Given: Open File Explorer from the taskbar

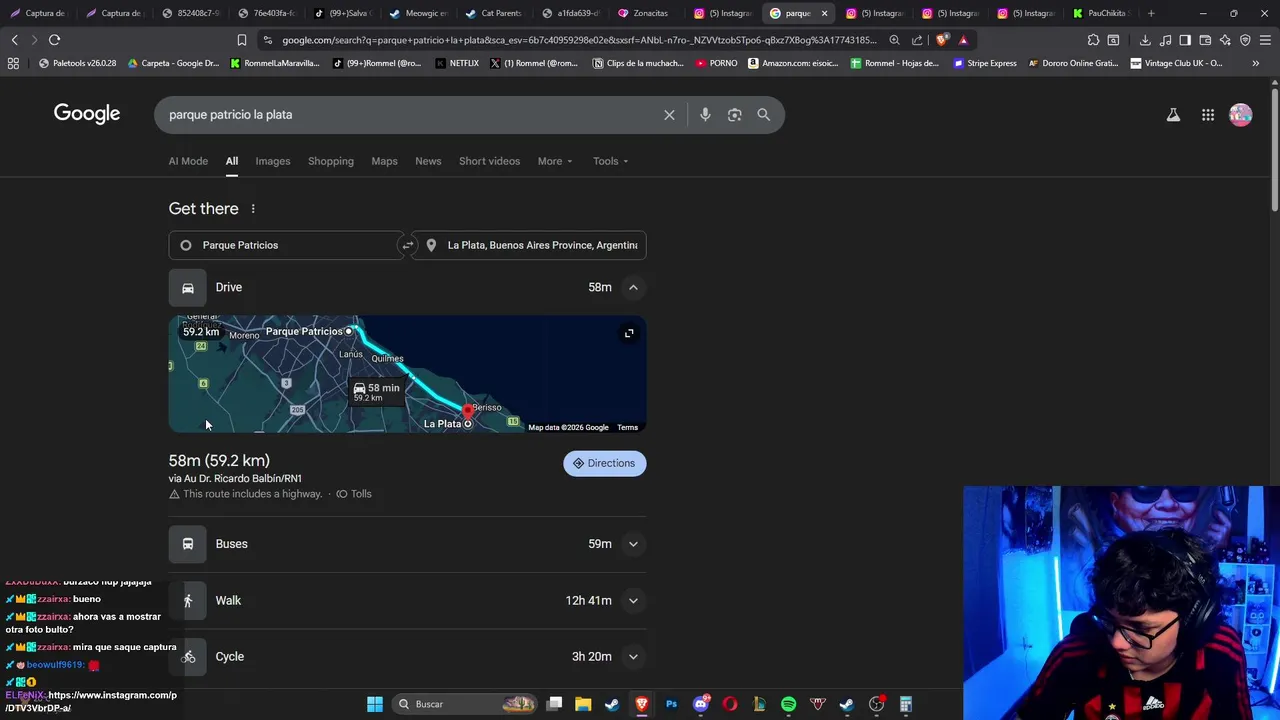Looking at the screenshot, I should 583,704.
